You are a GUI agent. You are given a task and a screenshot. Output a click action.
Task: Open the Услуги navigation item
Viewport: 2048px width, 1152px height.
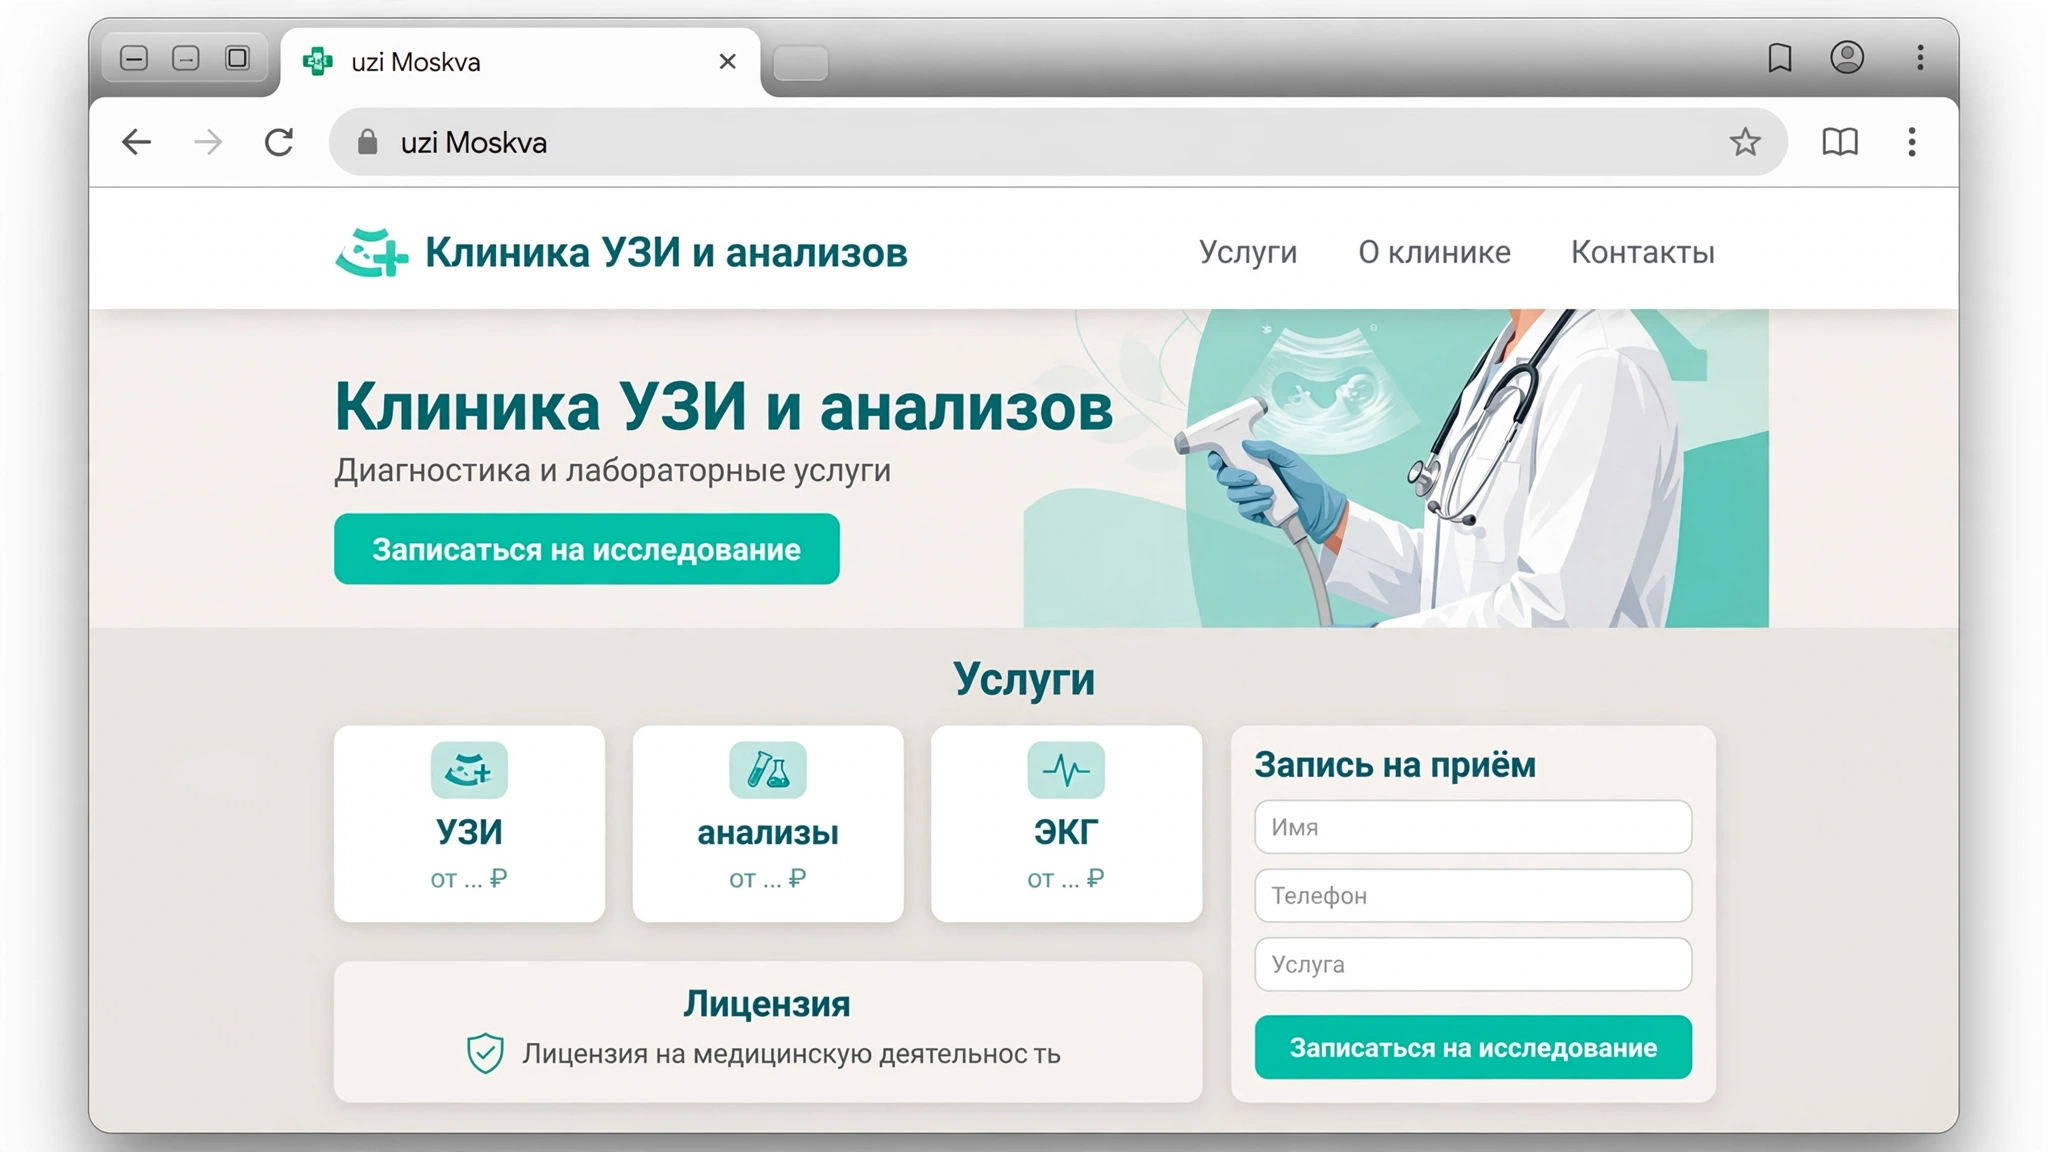click(x=1248, y=252)
